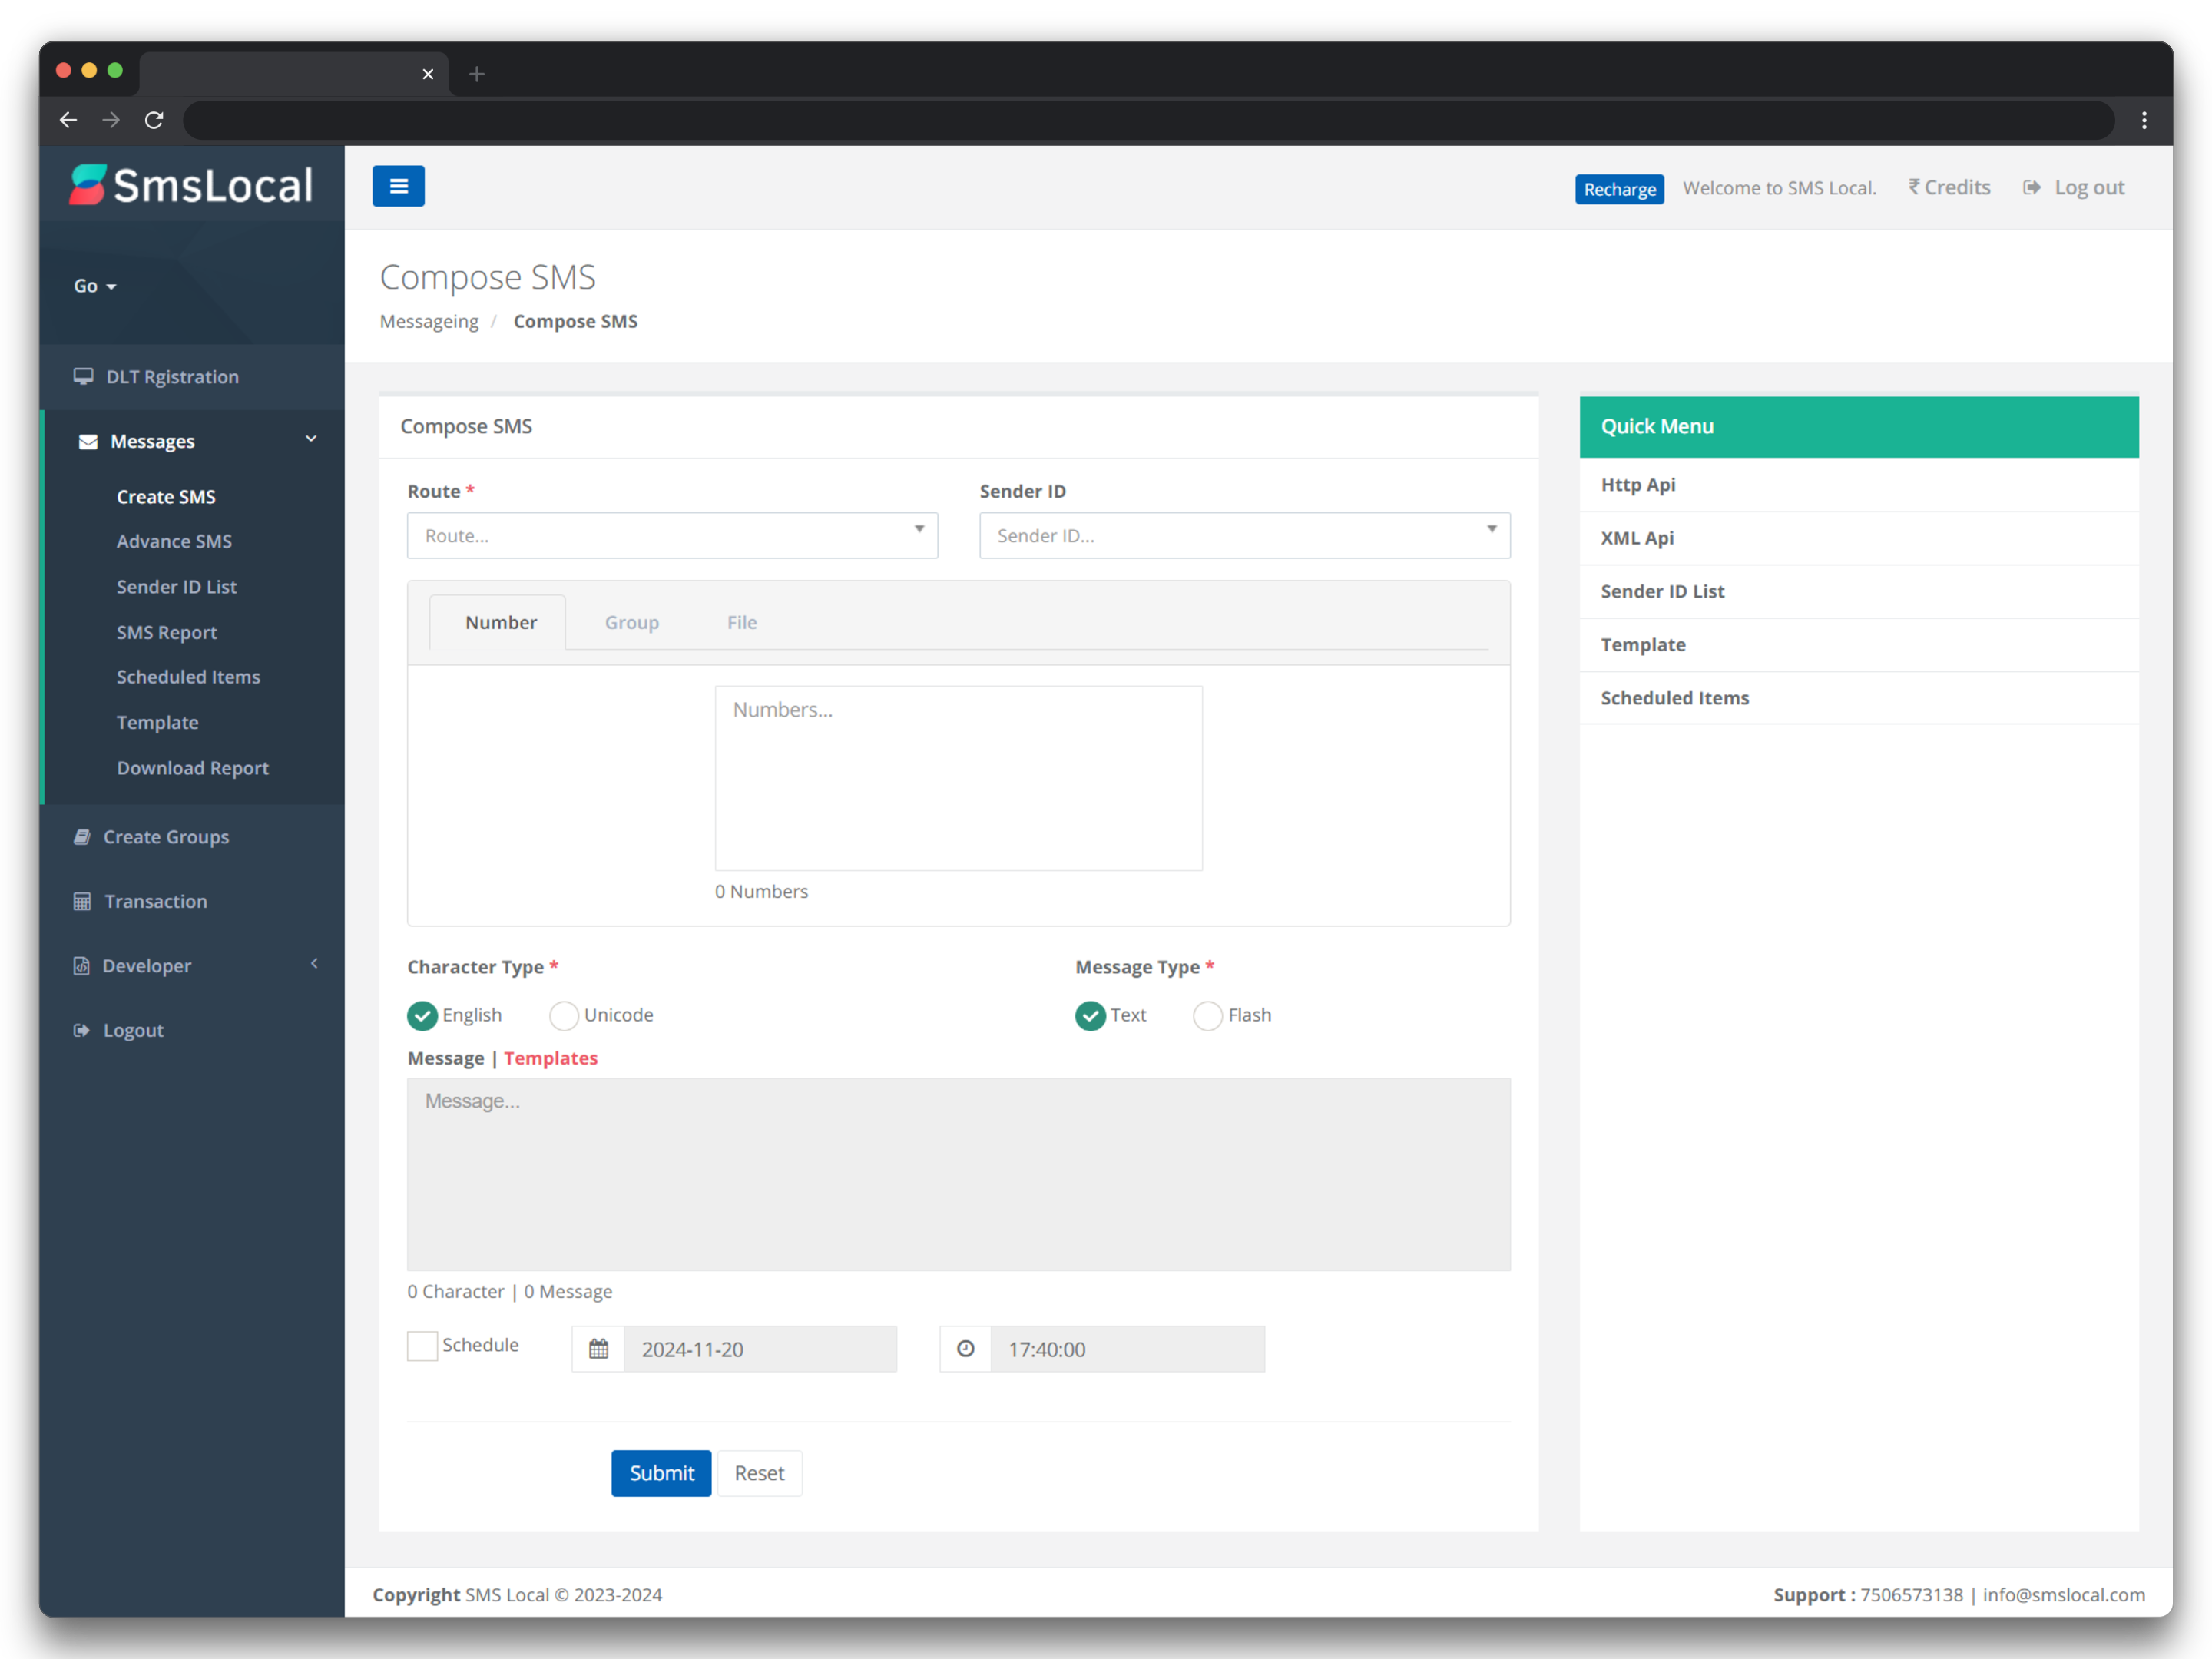Viewport: 2212px width, 1659px height.
Task: Select Unicode character type
Action: (x=564, y=1015)
